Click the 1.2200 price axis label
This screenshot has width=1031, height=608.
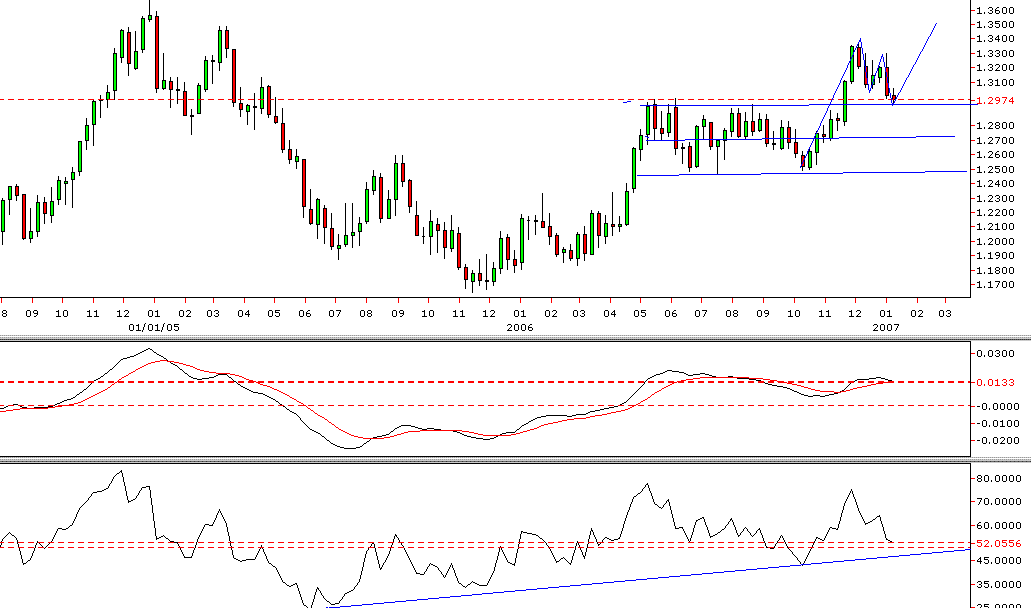point(995,213)
